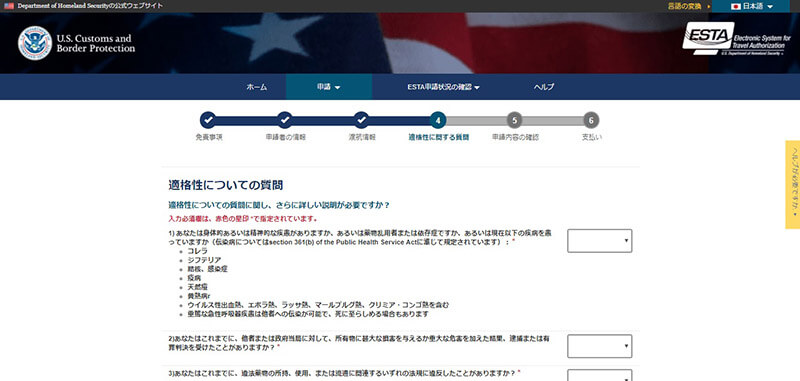Click the U.S. Customs and Border Protection title
The height and width of the screenshot is (381, 800).
(x=95, y=43)
